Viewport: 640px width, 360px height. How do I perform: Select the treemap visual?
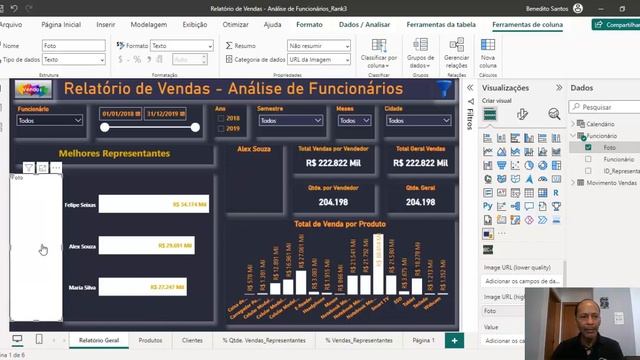point(556,165)
